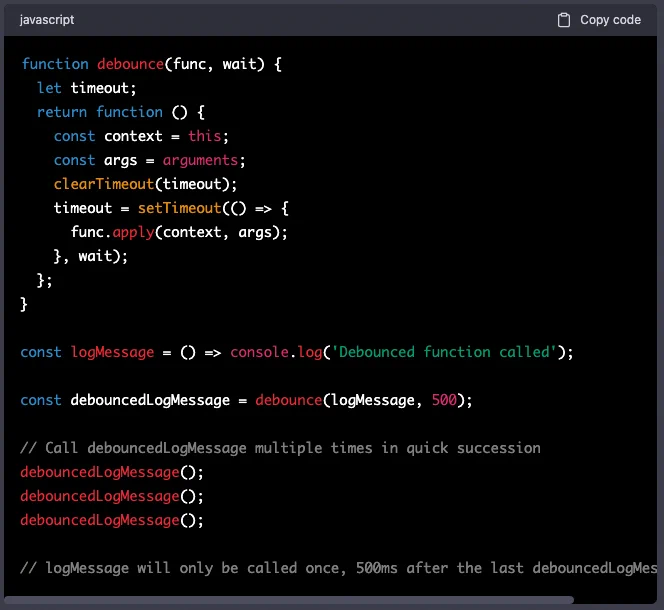Click the comment about calling in quick succession

pyautogui.click(x=280, y=448)
